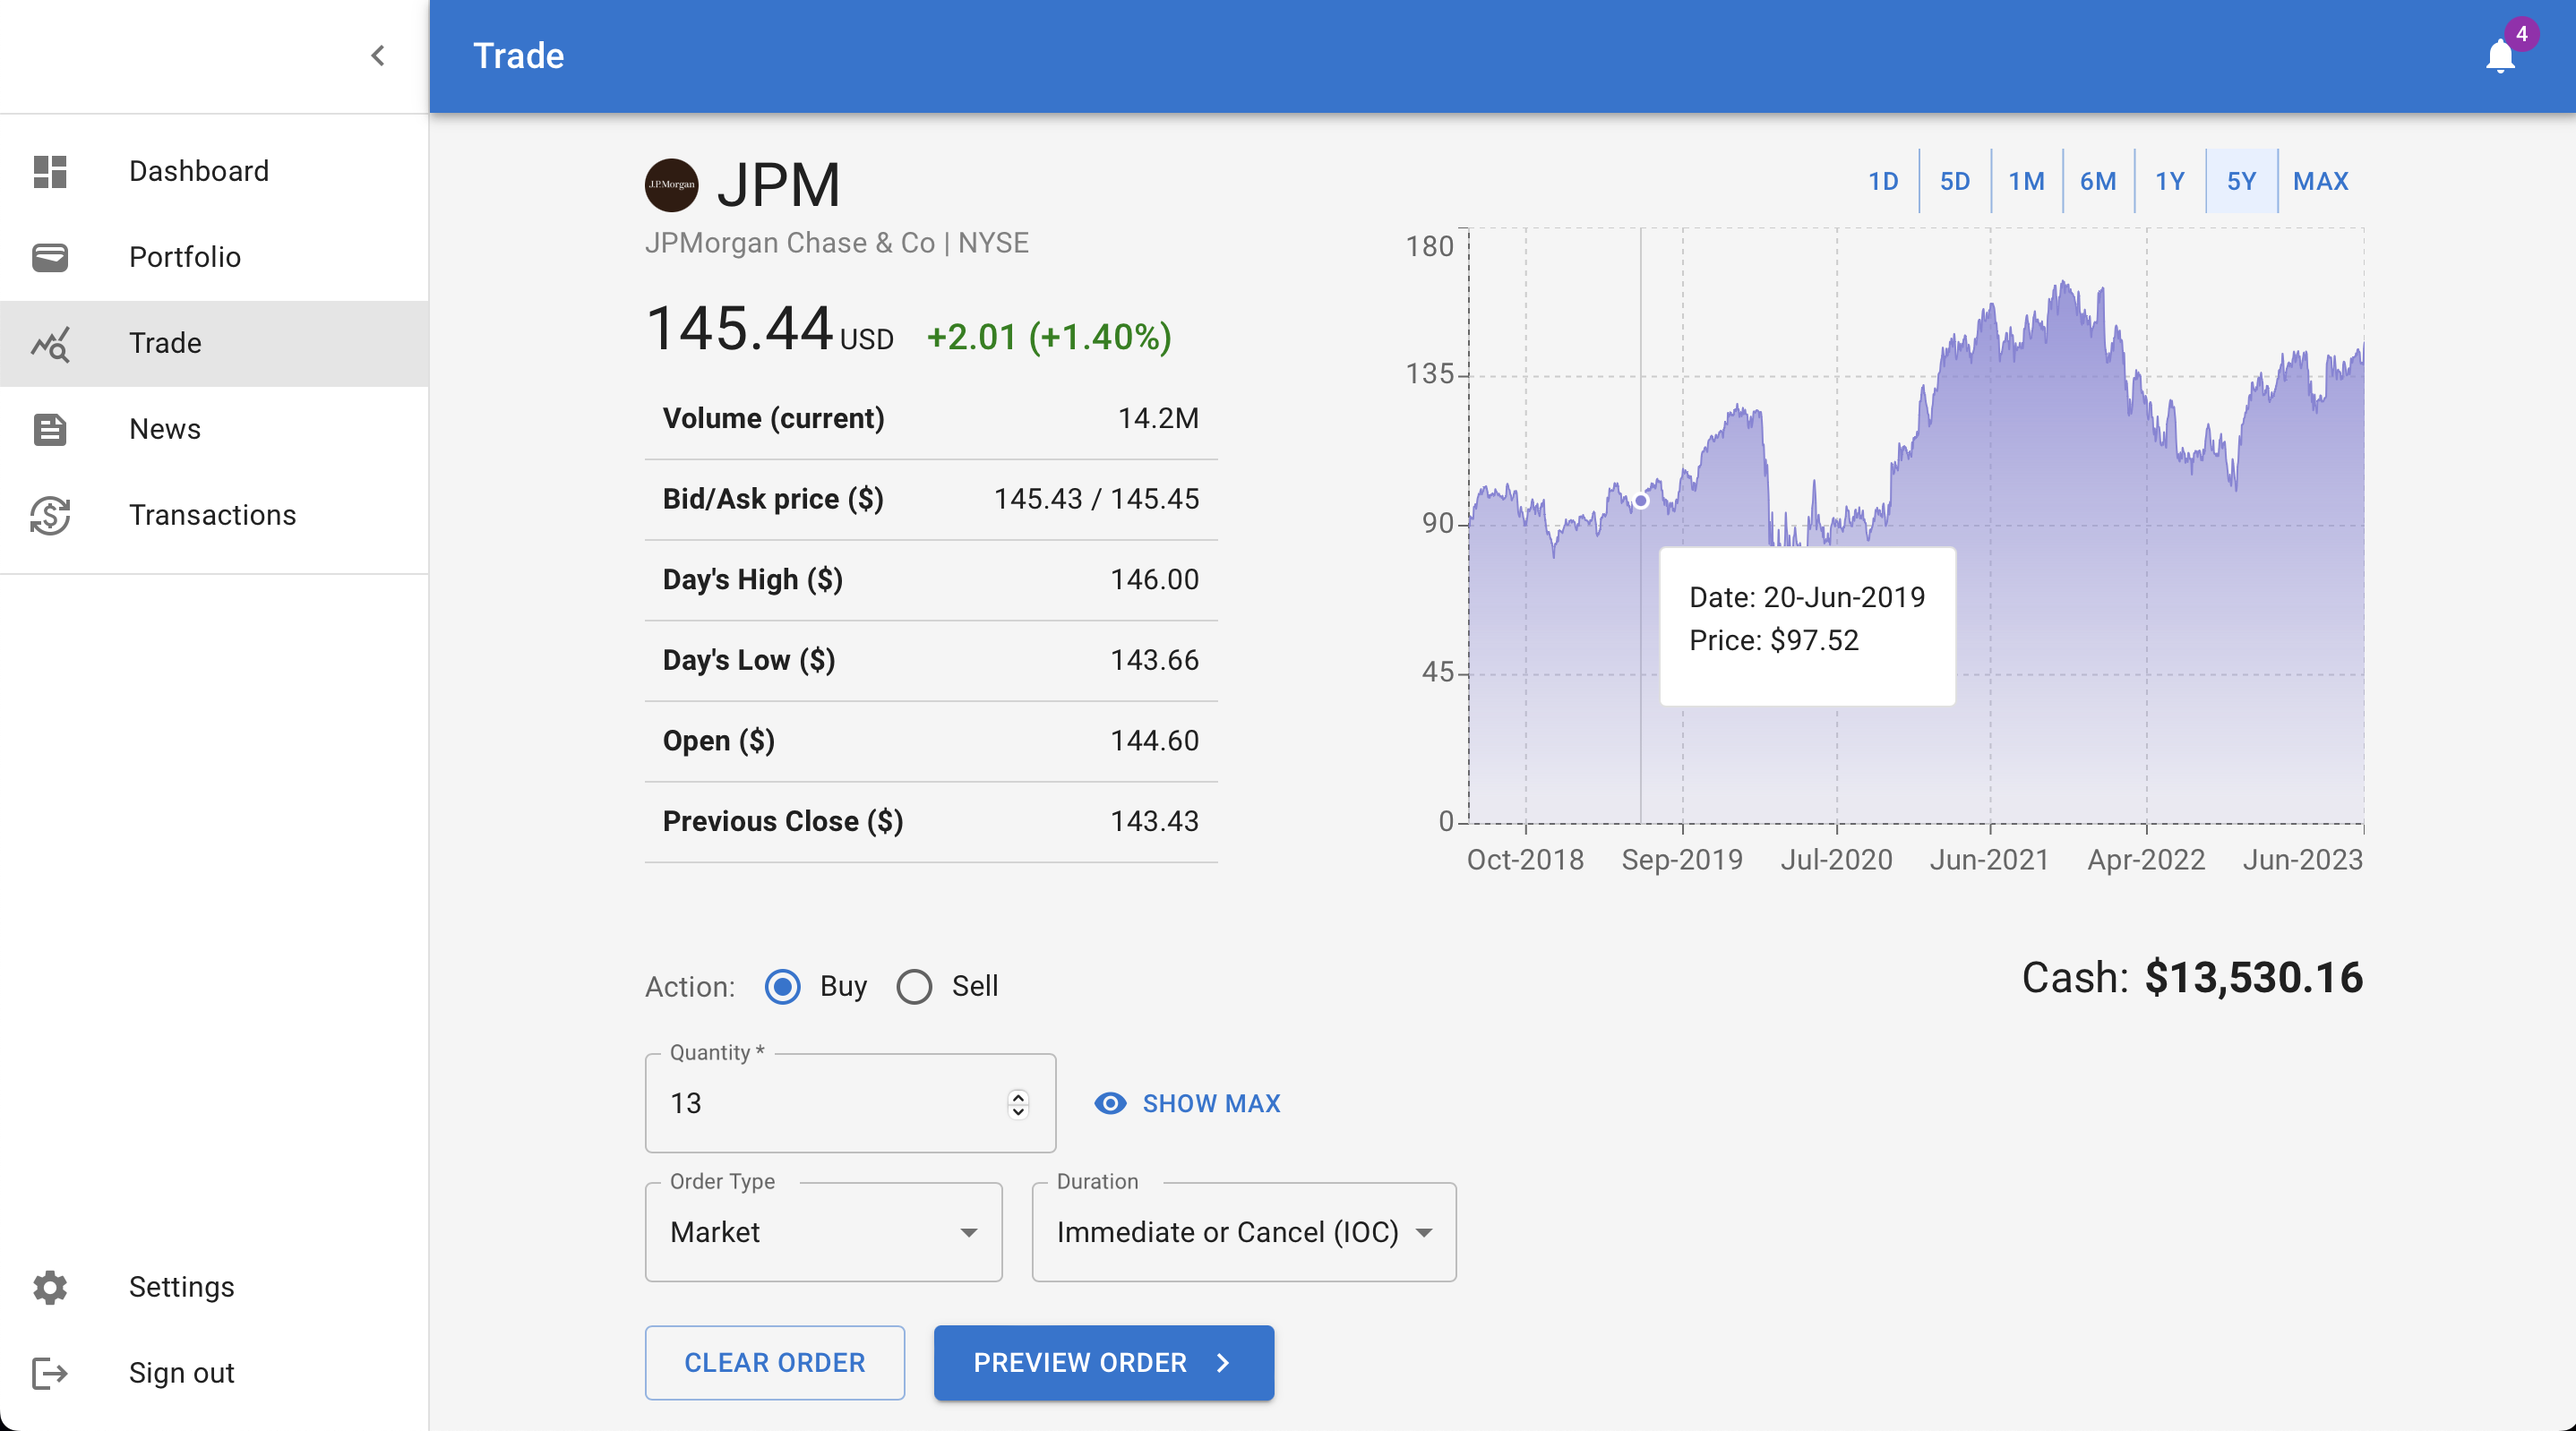Open the News section
The image size is (2576, 1431).
(x=214, y=429)
